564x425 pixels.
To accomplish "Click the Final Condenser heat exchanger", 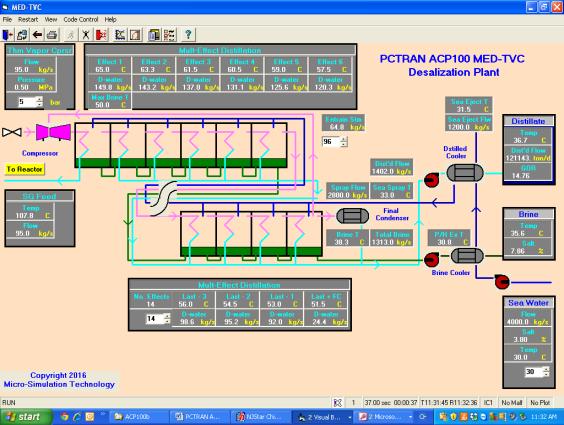I will (352, 216).
